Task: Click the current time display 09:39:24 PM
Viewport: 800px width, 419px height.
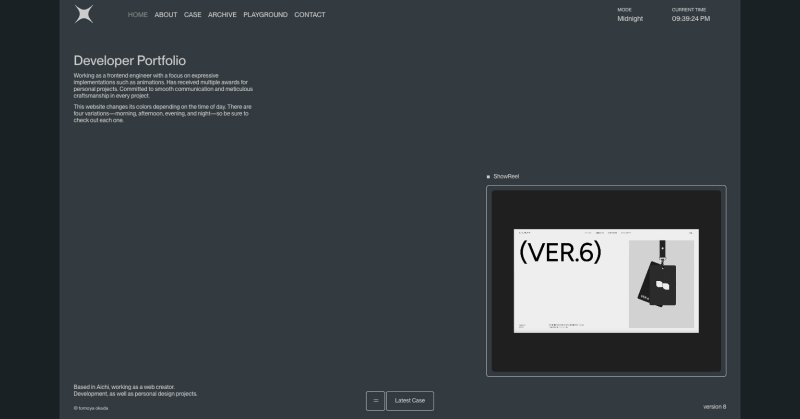Action: 691,18
